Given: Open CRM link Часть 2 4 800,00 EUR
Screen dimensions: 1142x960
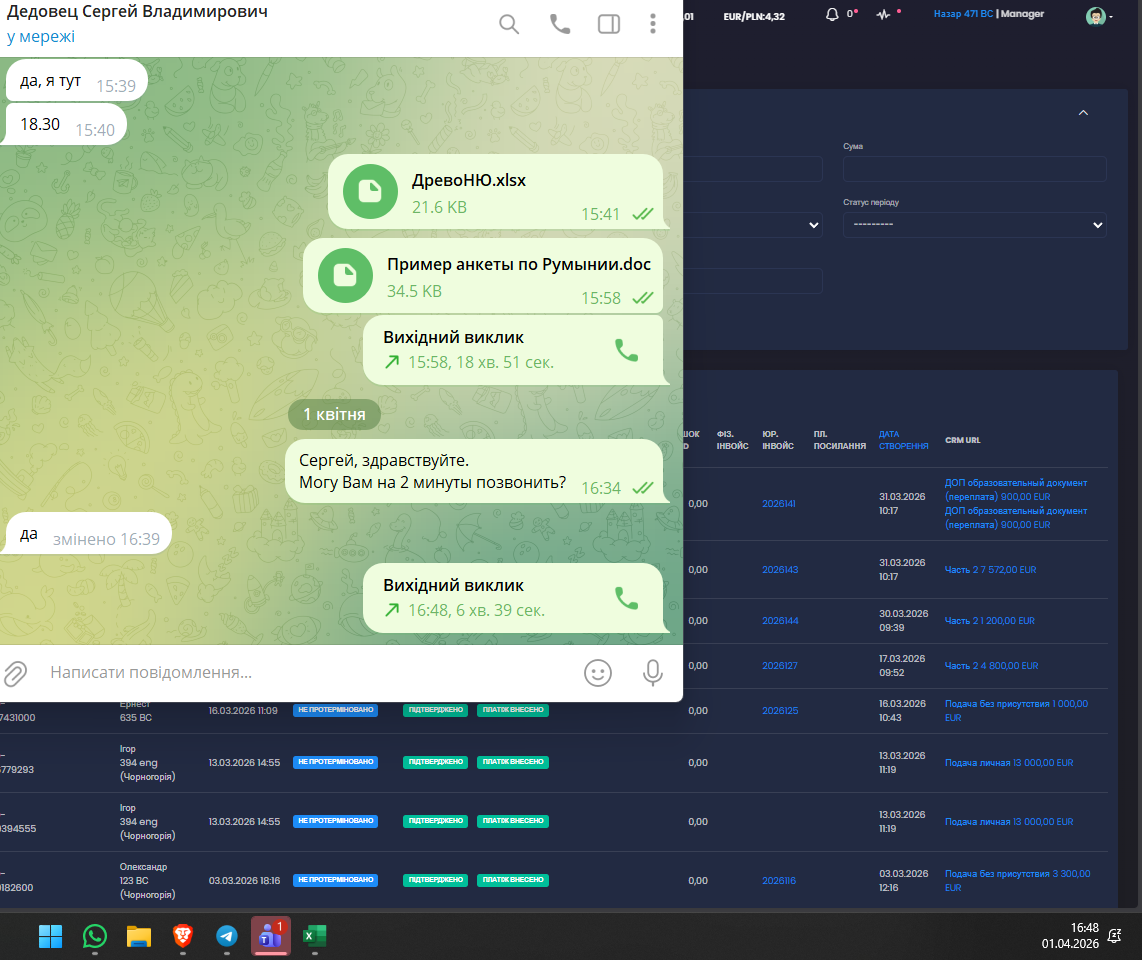Looking at the screenshot, I should click(991, 666).
